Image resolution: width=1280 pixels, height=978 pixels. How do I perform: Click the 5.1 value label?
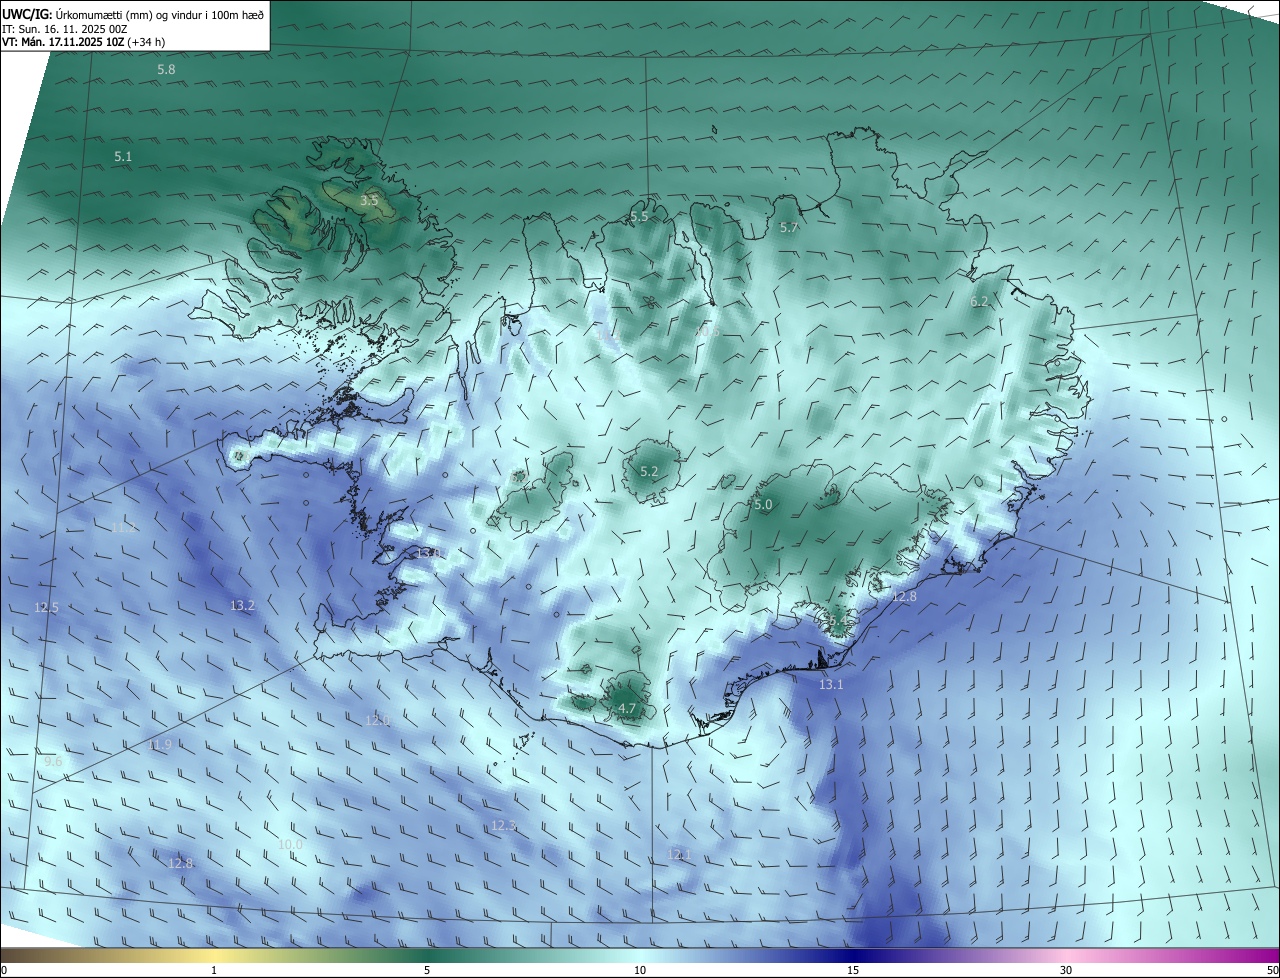click(123, 157)
